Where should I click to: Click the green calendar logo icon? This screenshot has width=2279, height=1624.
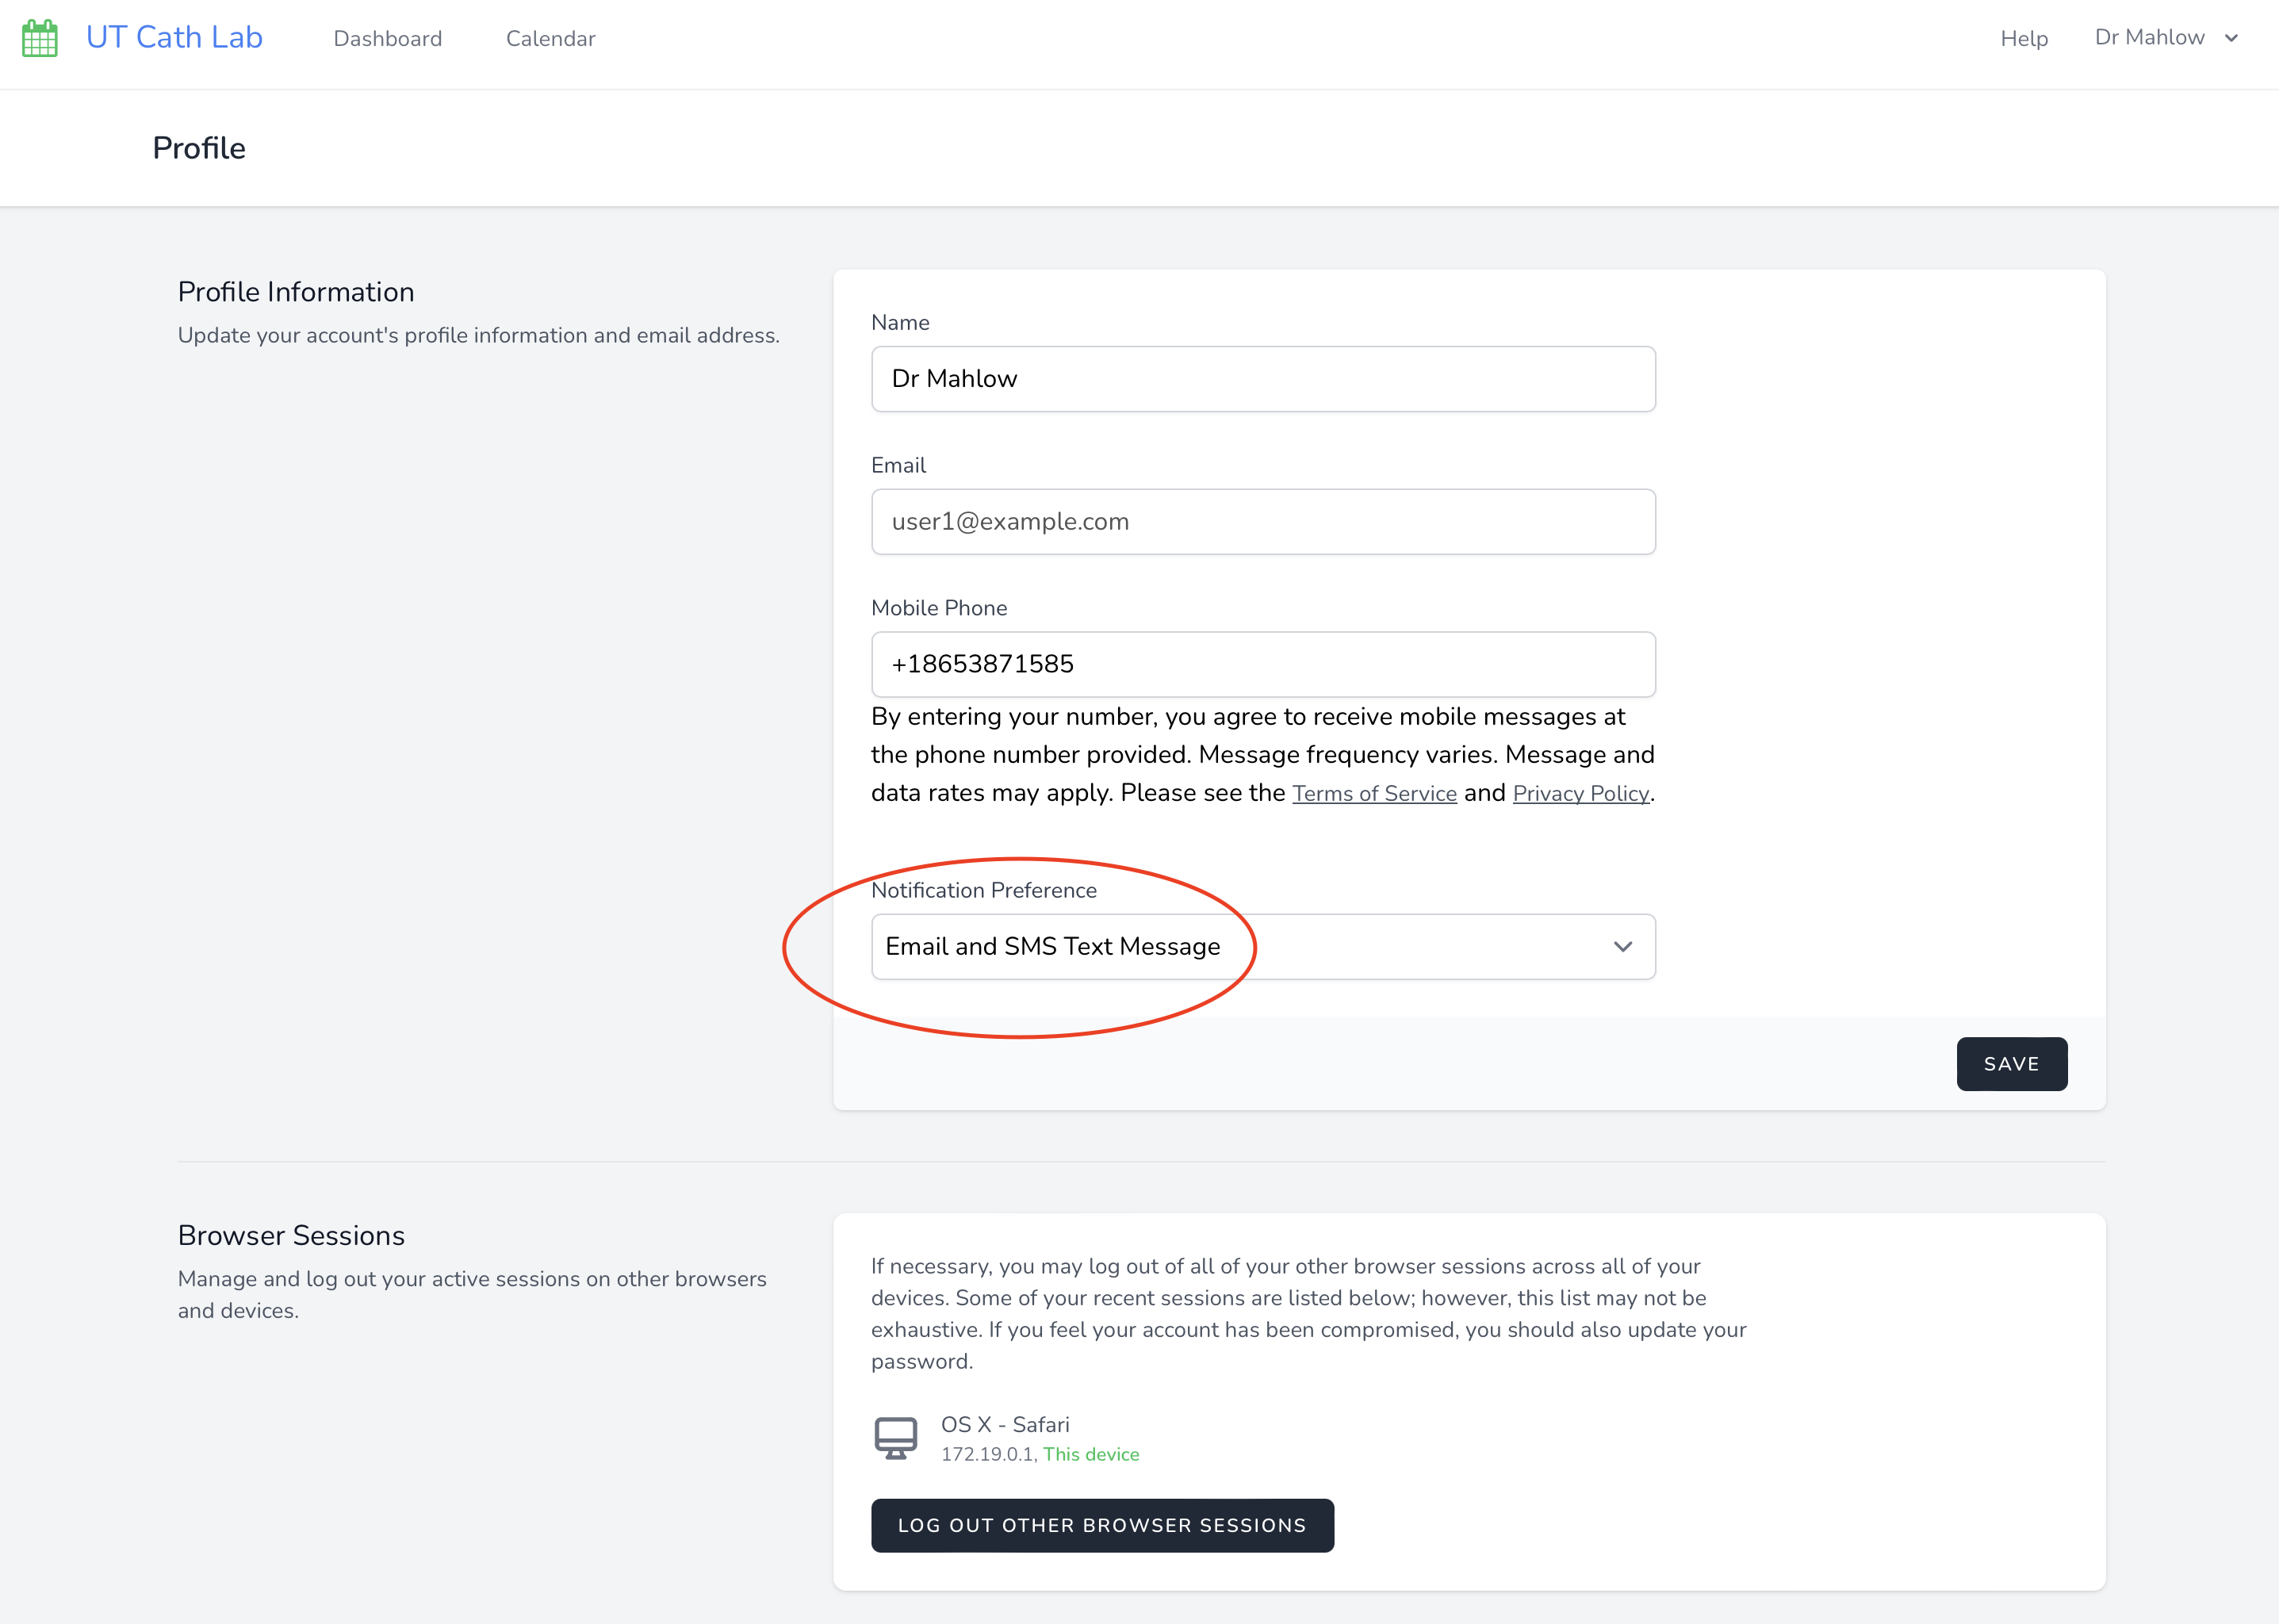pos(40,38)
